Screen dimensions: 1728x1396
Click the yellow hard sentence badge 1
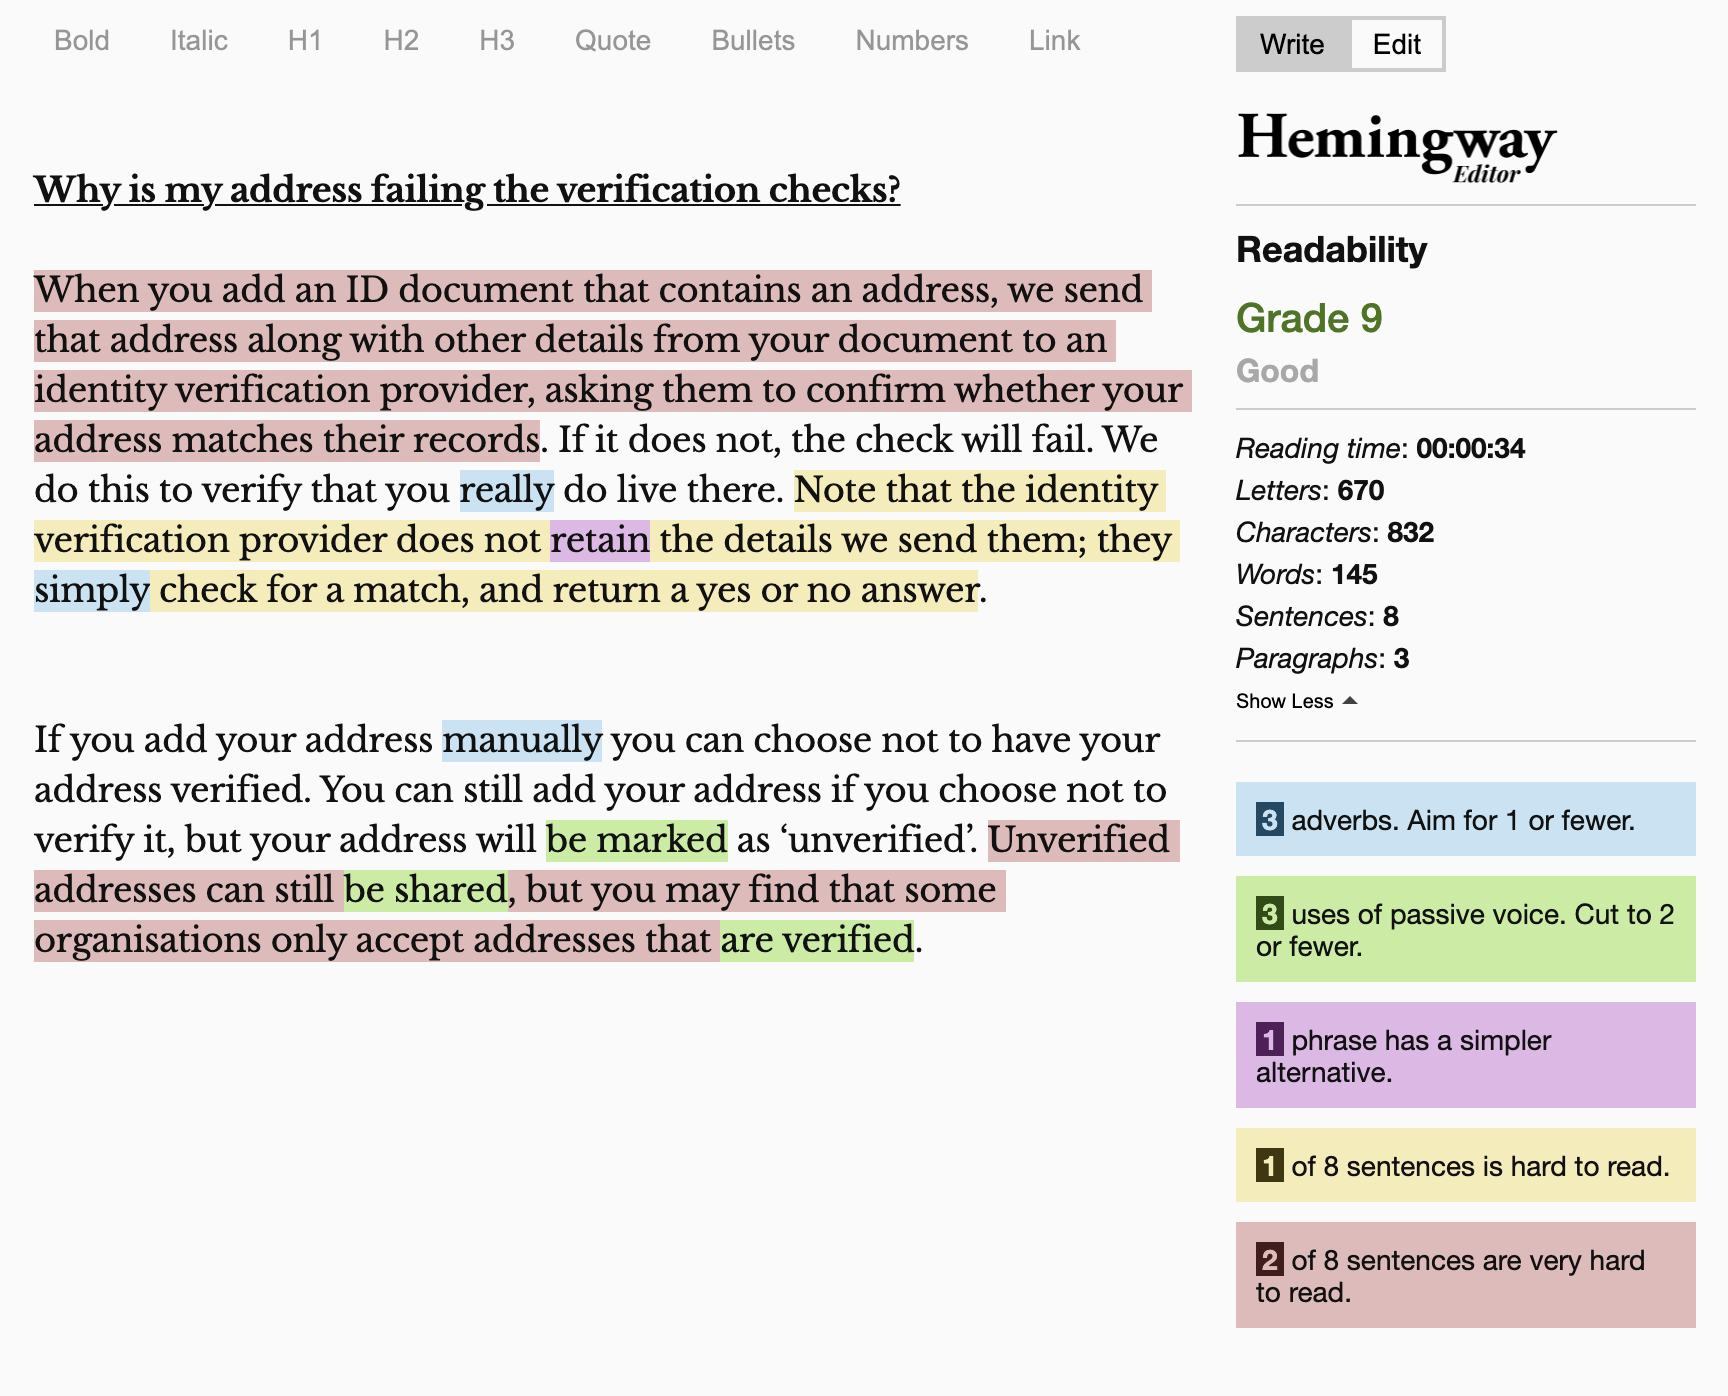point(1269,1166)
